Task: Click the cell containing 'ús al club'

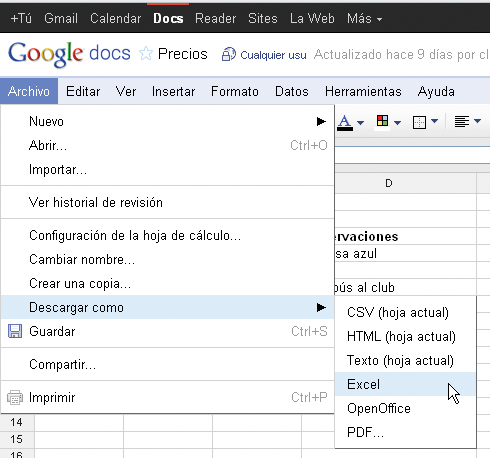Action: click(x=406, y=287)
